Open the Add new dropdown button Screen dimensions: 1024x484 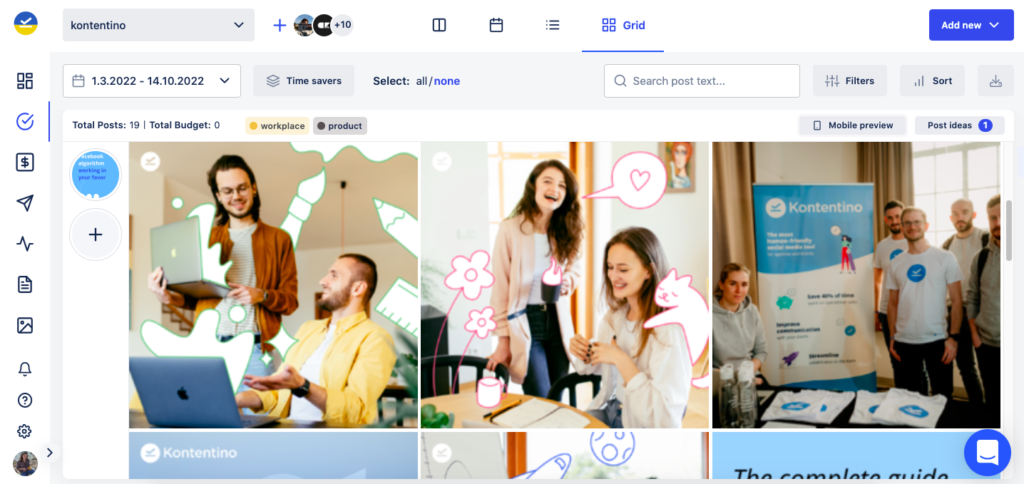pyautogui.click(x=971, y=25)
